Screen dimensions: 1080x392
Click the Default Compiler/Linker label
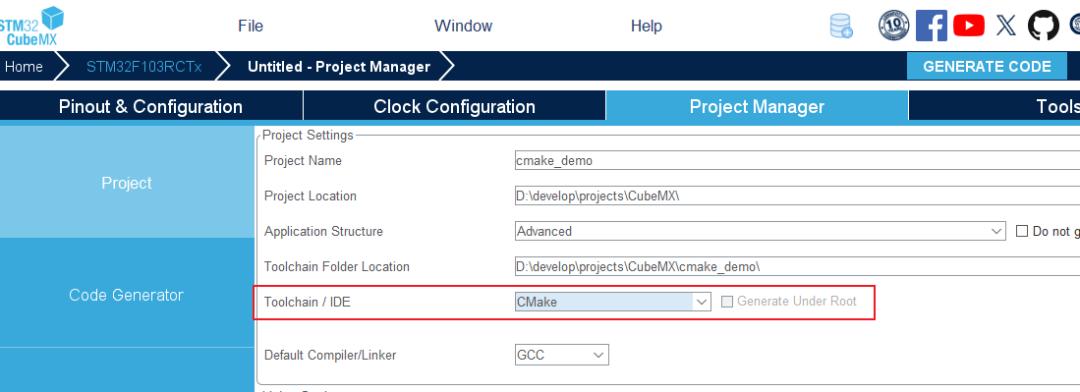click(330, 355)
